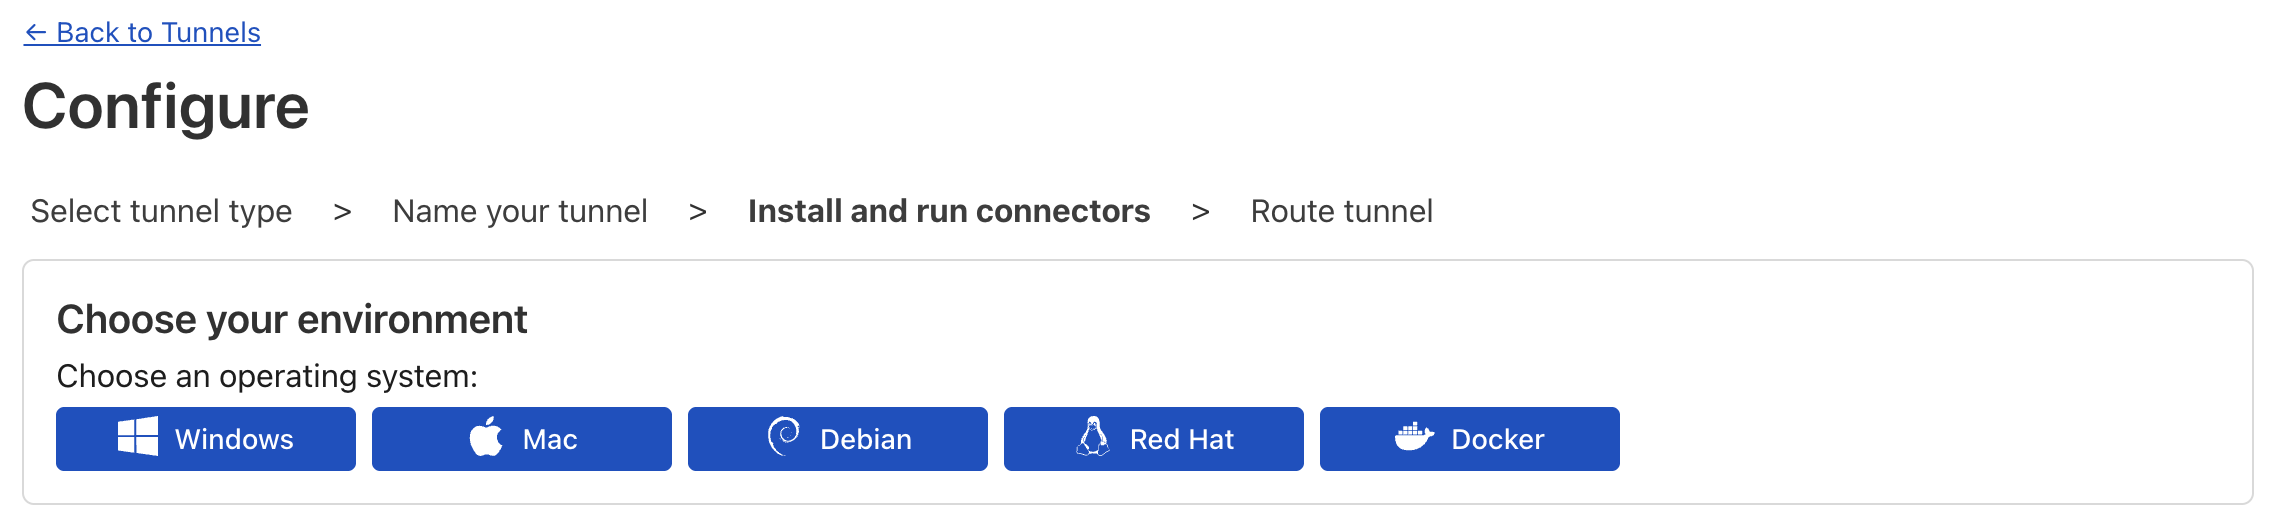Click the Linux penguin icon for Red Hat
Viewport: 2280px width, 532px height.
pyautogui.click(x=1093, y=437)
